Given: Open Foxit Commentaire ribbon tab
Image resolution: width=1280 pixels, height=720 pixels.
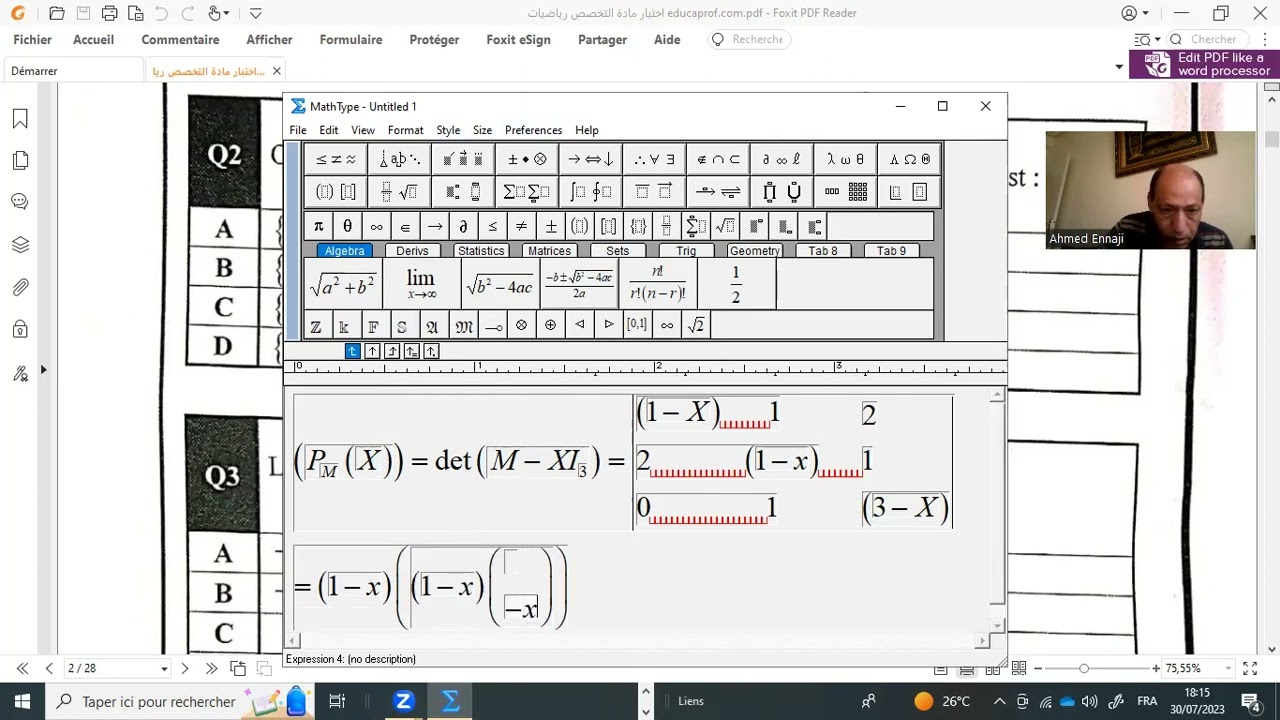Looking at the screenshot, I should (180, 40).
